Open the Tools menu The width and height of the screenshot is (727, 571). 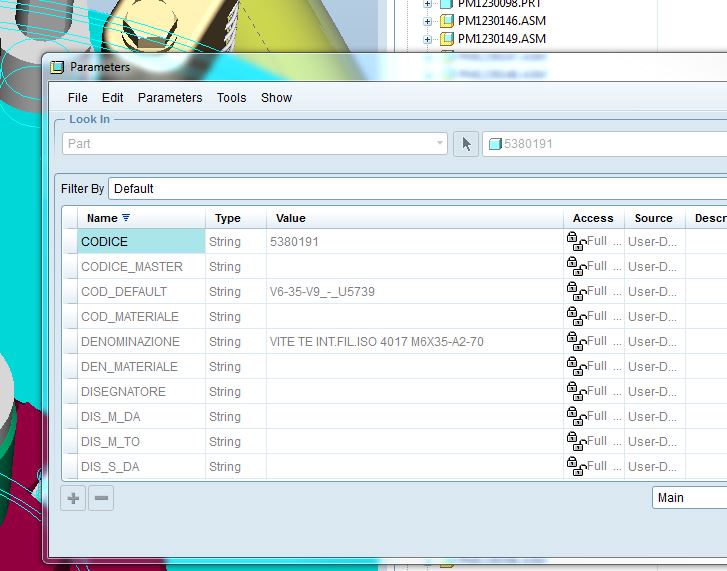coord(231,98)
